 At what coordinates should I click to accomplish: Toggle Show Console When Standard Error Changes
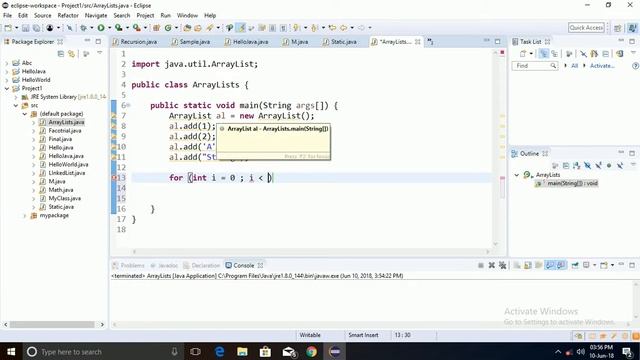[561, 265]
